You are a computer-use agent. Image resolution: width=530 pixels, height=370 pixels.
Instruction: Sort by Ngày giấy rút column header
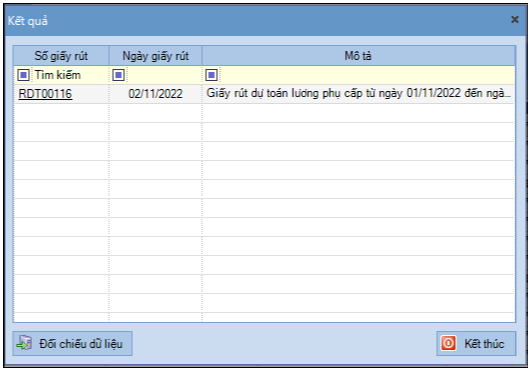(155, 56)
